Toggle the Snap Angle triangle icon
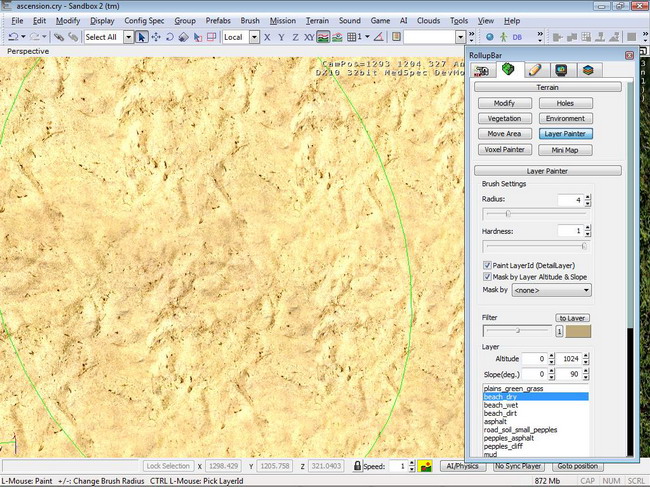 tap(378, 37)
